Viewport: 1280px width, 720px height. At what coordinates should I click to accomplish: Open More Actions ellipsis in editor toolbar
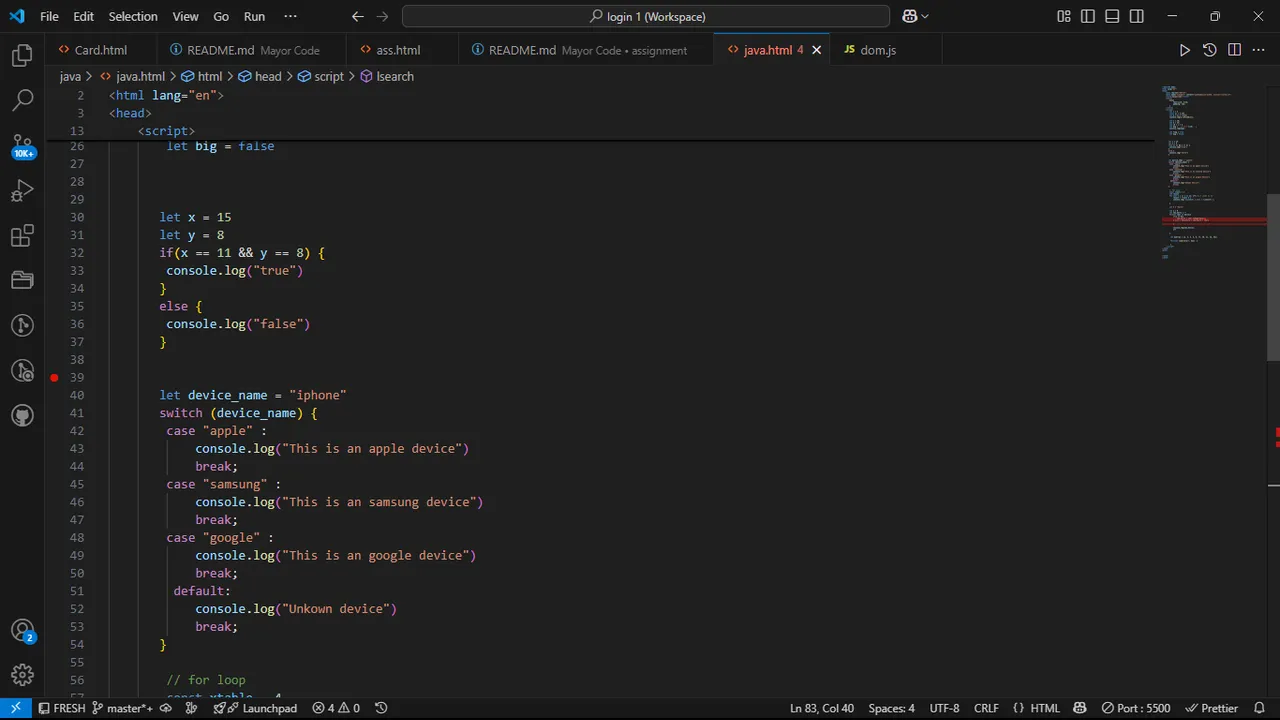tap(1259, 50)
